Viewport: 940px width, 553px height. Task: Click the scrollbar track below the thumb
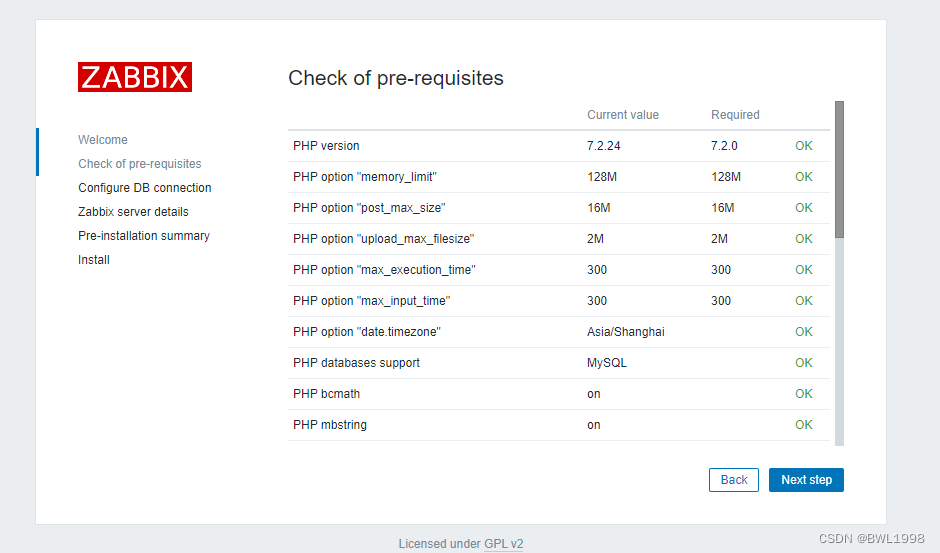tap(839, 342)
